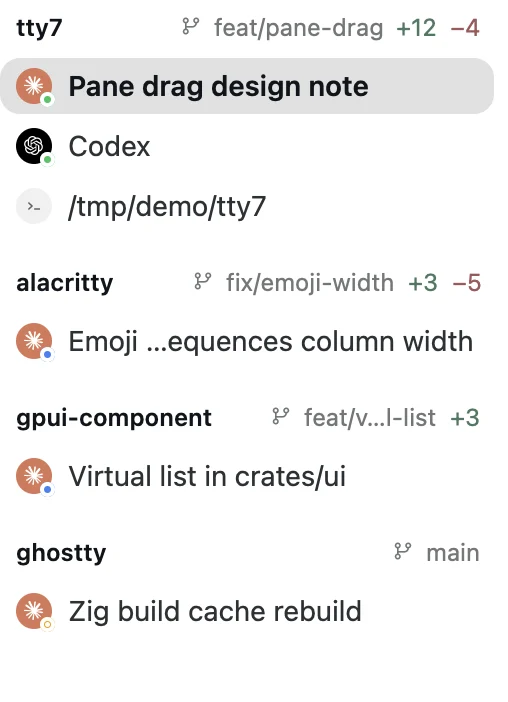Open Virtual list in crates/ui session
This screenshot has height=702, width=508.
click(247, 476)
